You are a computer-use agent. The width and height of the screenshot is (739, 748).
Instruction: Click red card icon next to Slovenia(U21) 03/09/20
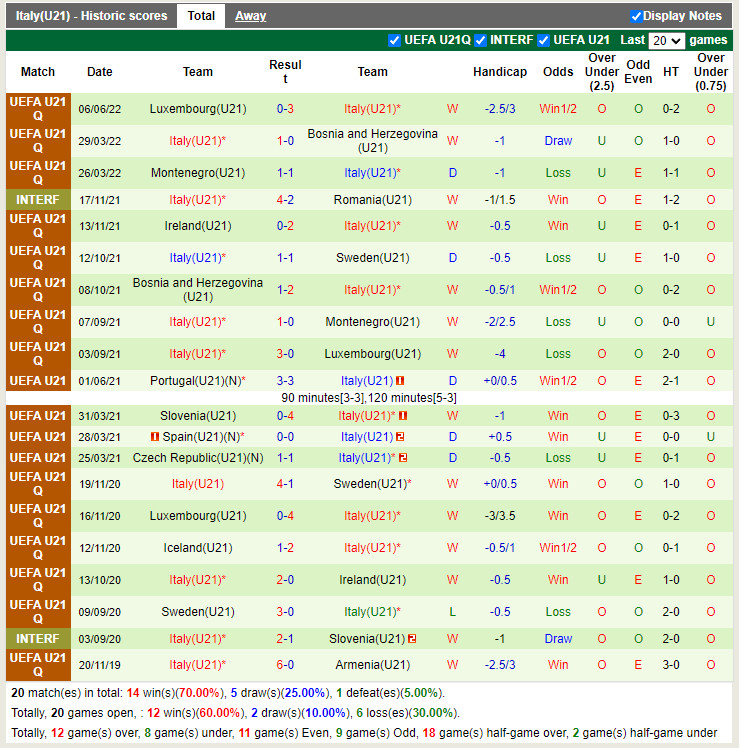coord(411,639)
